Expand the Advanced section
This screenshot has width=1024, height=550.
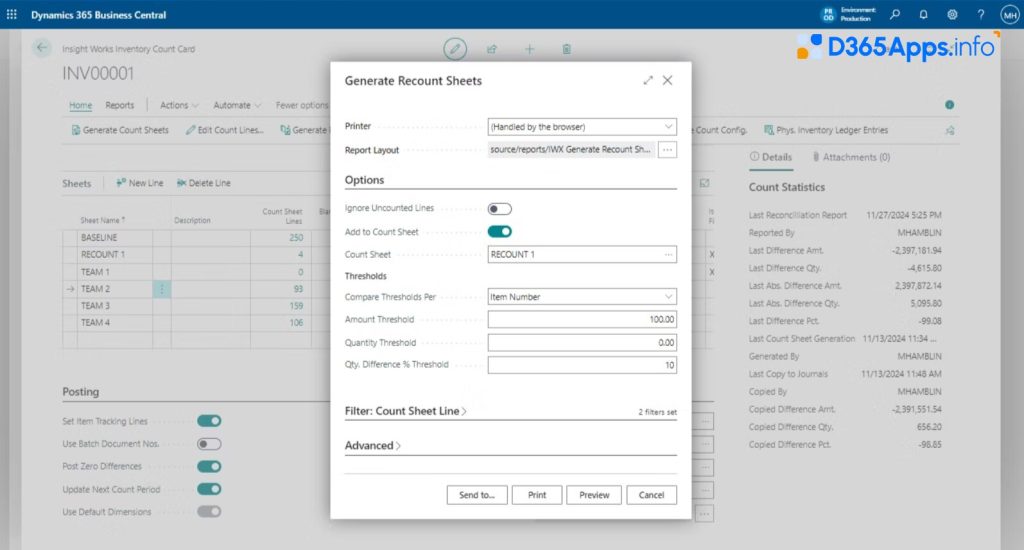(372, 445)
